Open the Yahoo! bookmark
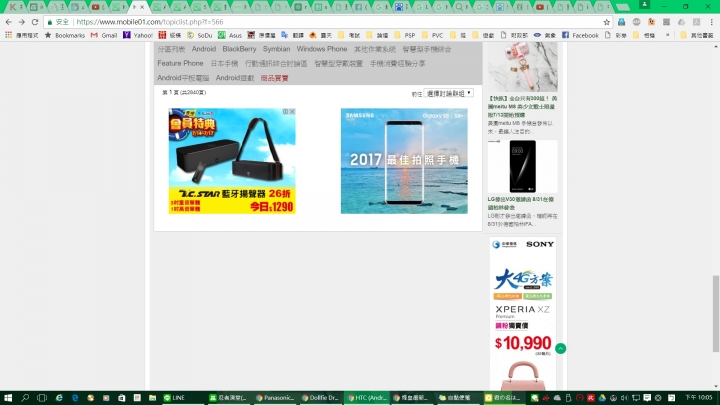The image size is (720, 405). pyautogui.click(x=138, y=35)
